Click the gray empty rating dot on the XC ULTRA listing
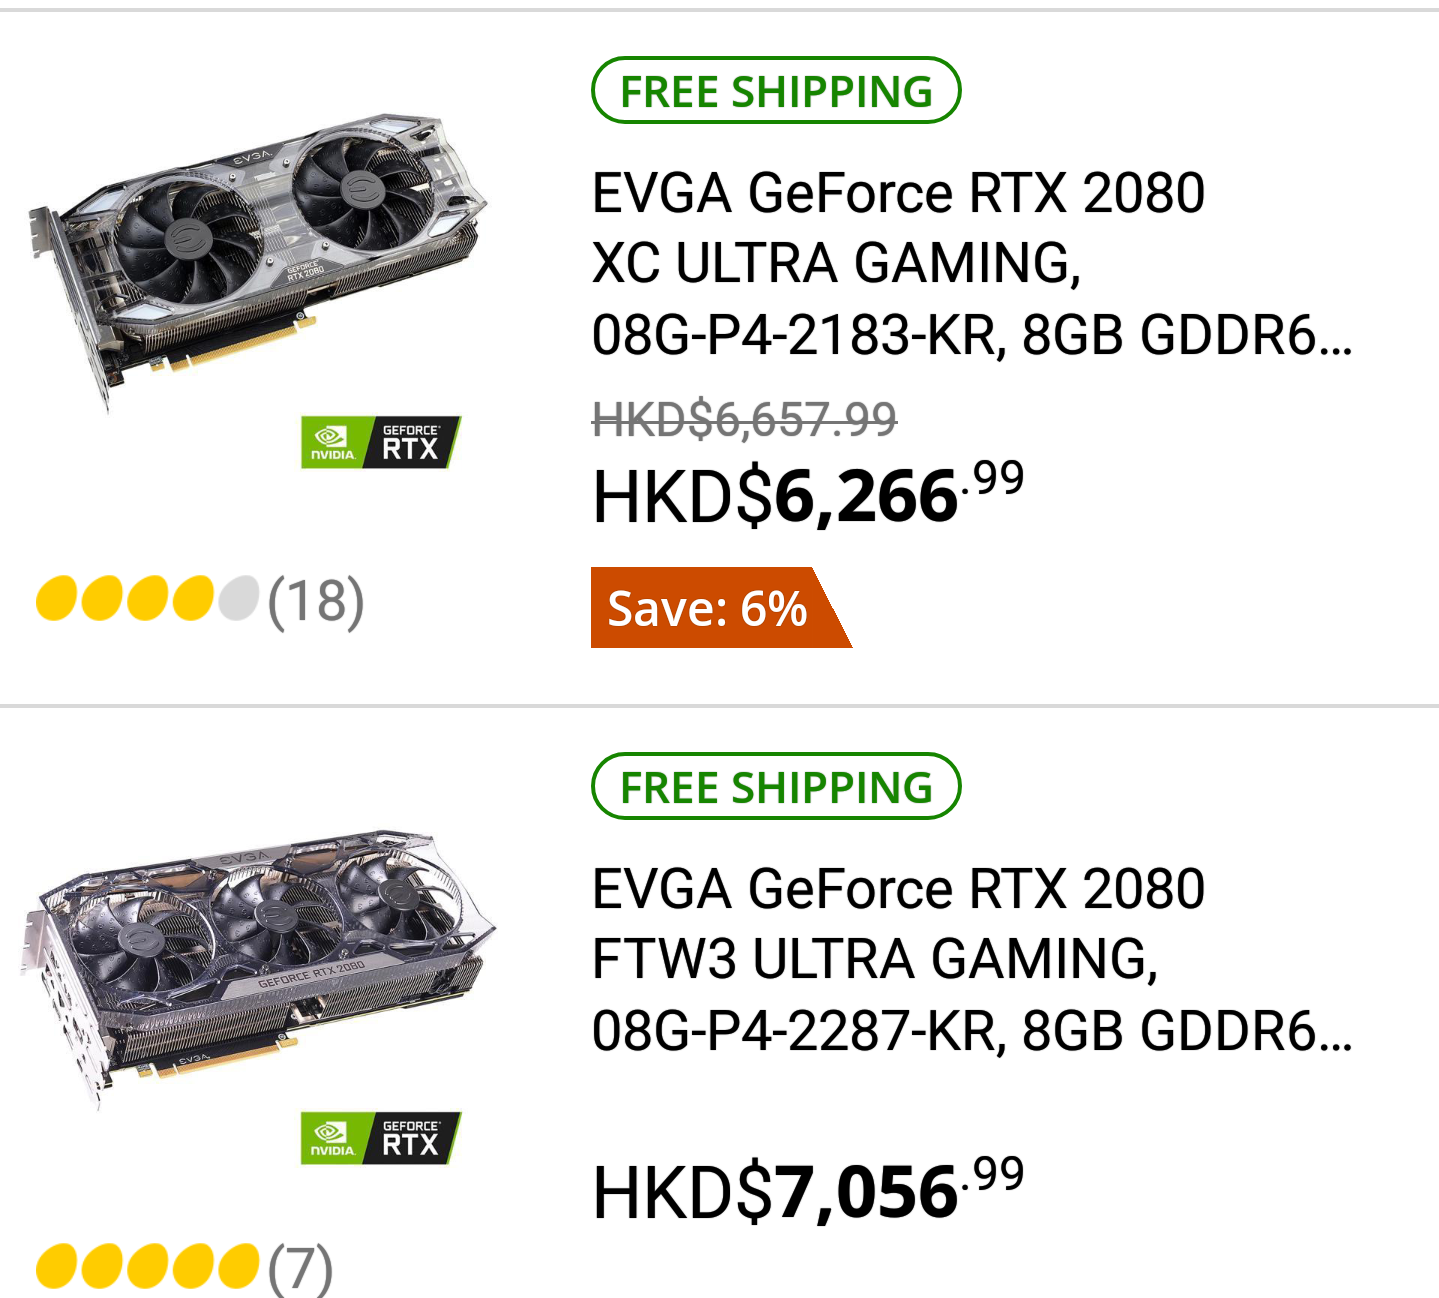This screenshot has height=1298, width=1439. (x=239, y=599)
